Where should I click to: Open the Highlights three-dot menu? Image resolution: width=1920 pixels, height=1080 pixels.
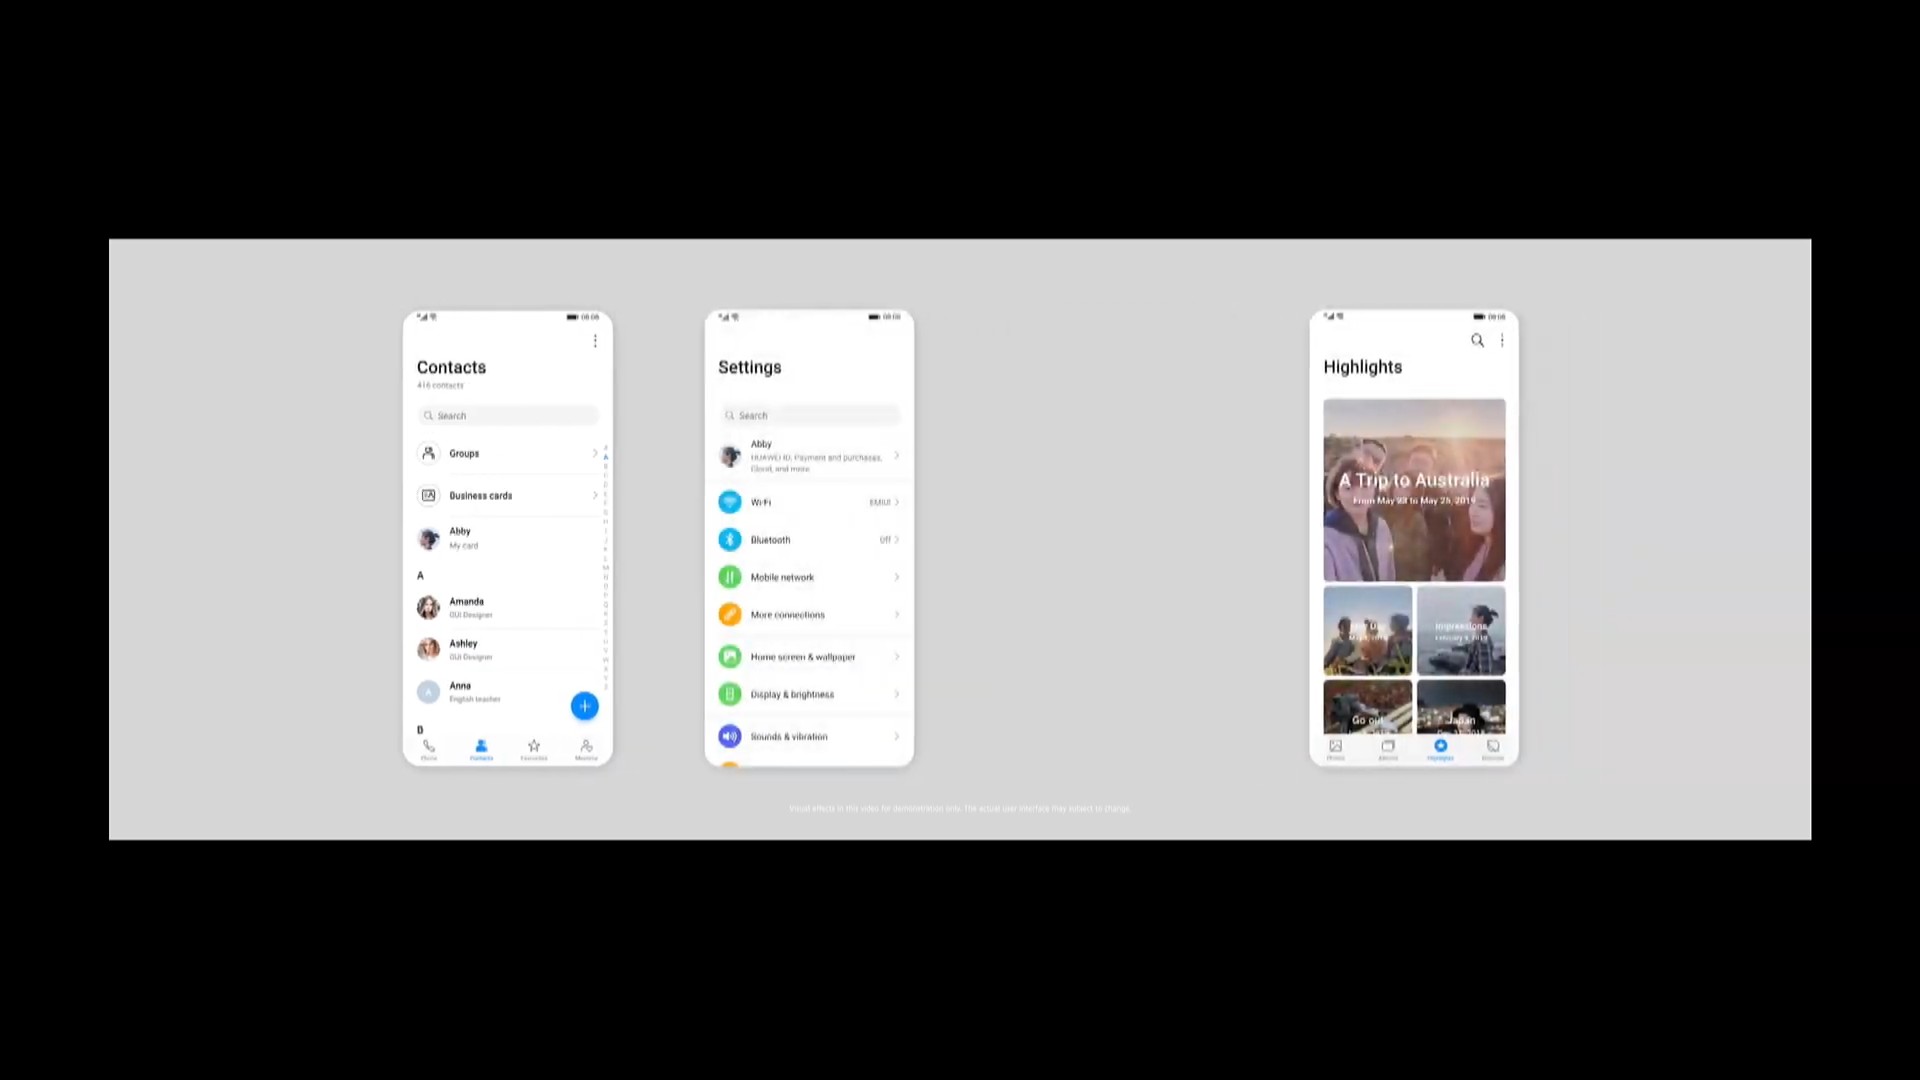(x=1502, y=340)
